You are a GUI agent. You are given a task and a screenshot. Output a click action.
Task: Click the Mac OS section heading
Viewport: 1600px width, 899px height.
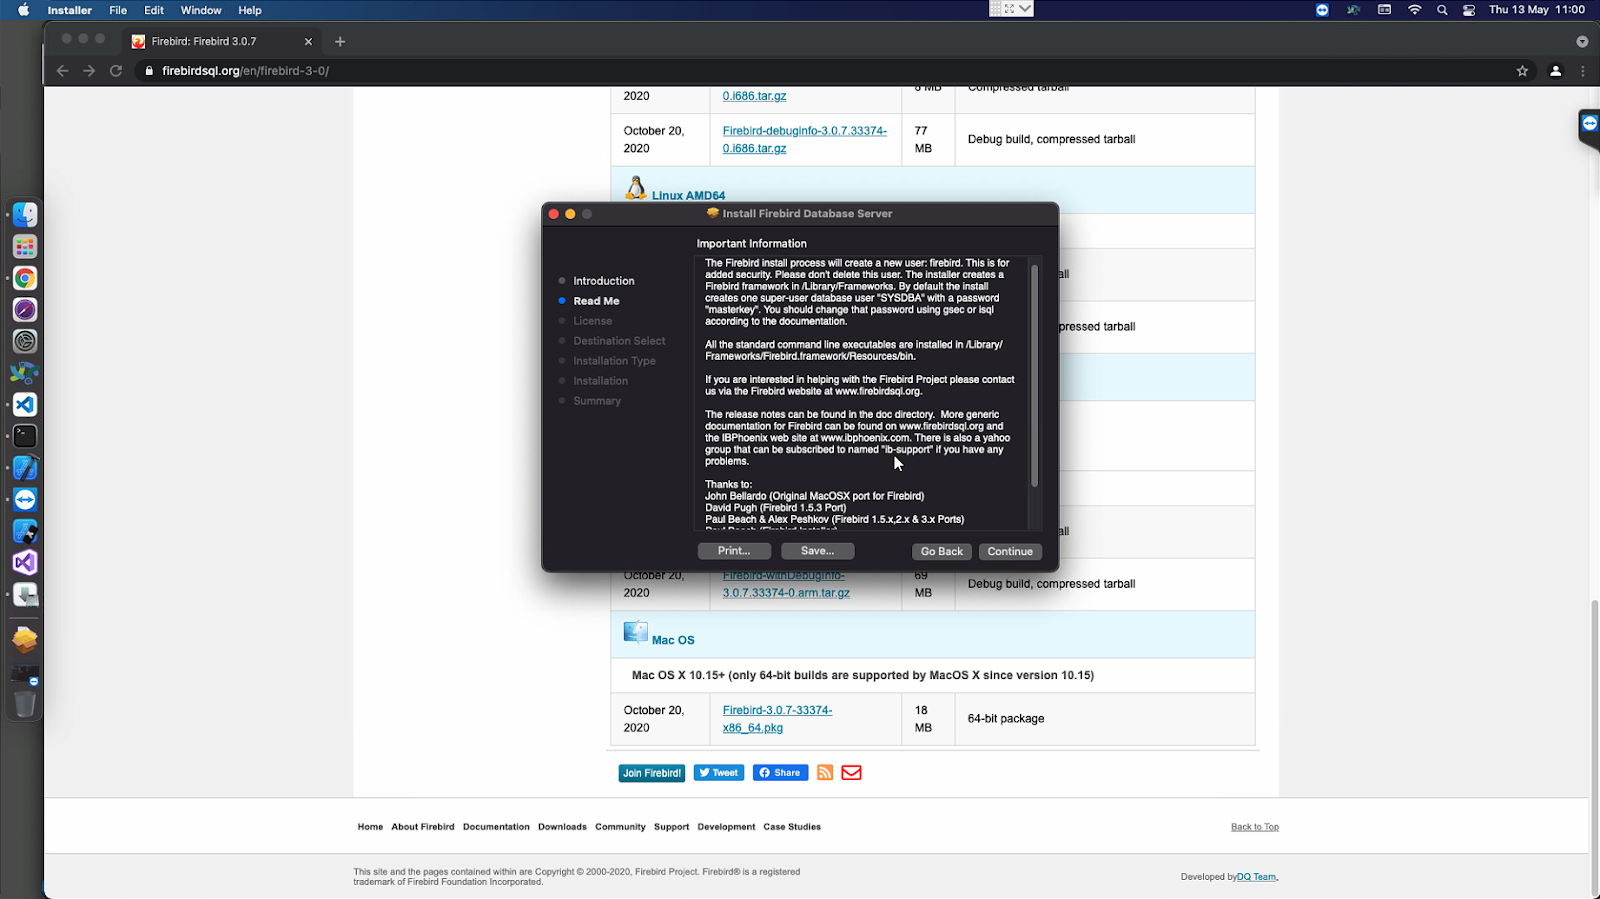pyautogui.click(x=673, y=640)
